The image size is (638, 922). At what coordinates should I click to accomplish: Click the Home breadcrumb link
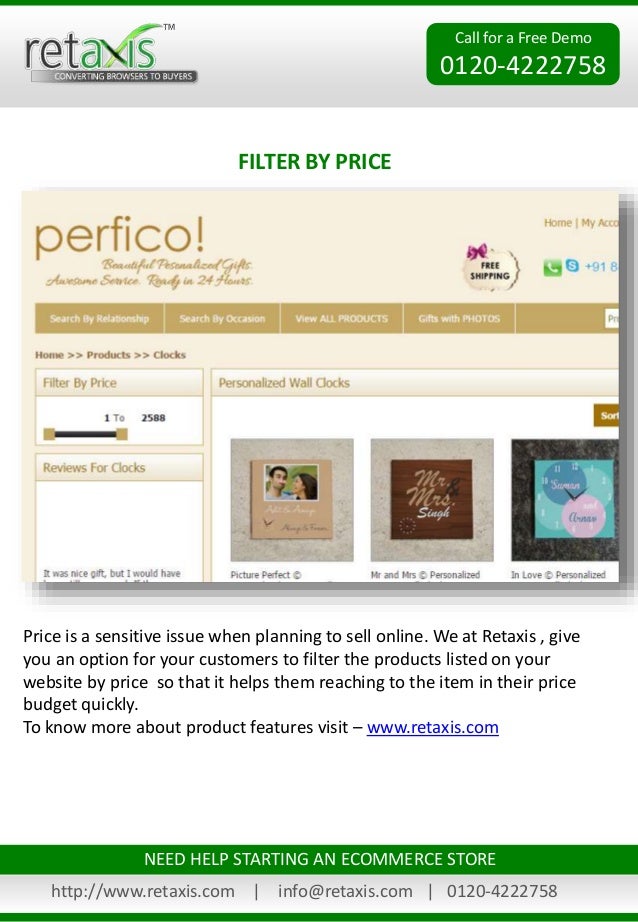pyautogui.click(x=49, y=355)
